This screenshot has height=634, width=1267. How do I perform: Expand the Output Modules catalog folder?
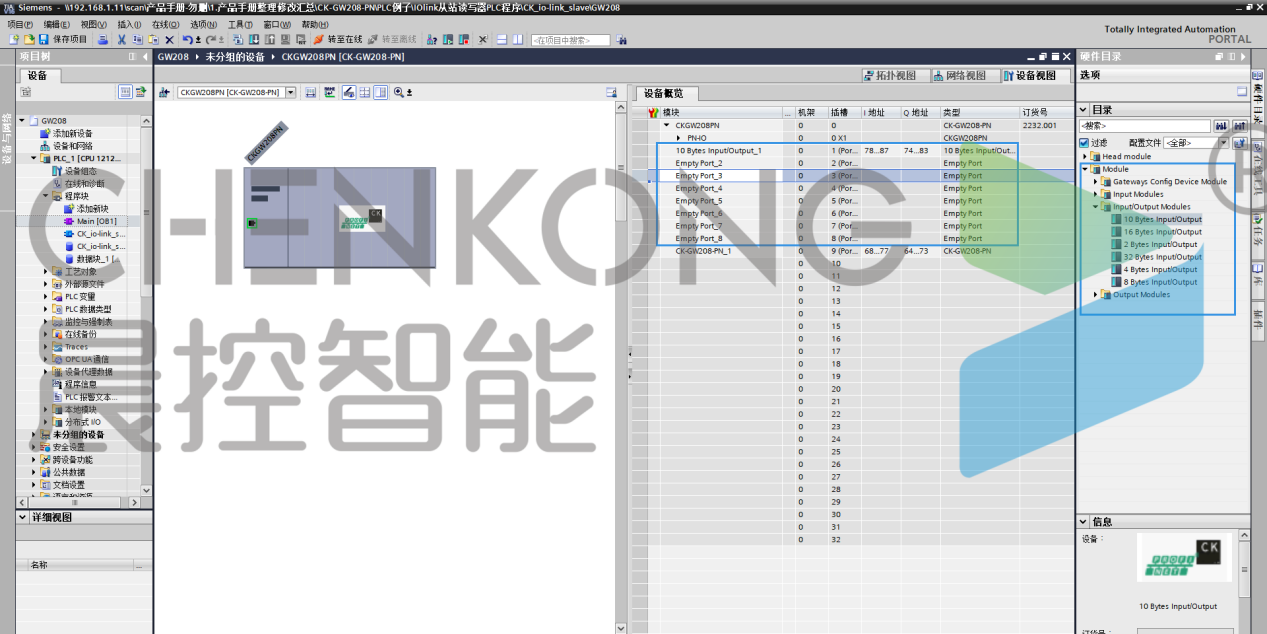click(x=1096, y=295)
